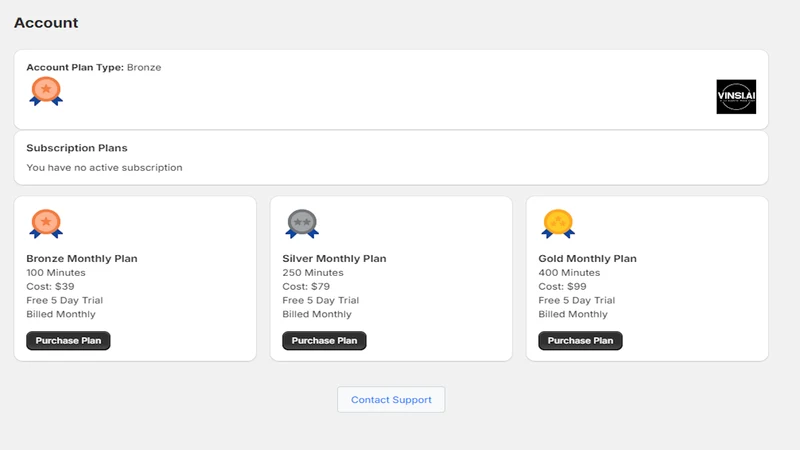This screenshot has height=450, width=800.
Task: Click the '100 Minutes' text
Action: click(x=56, y=272)
